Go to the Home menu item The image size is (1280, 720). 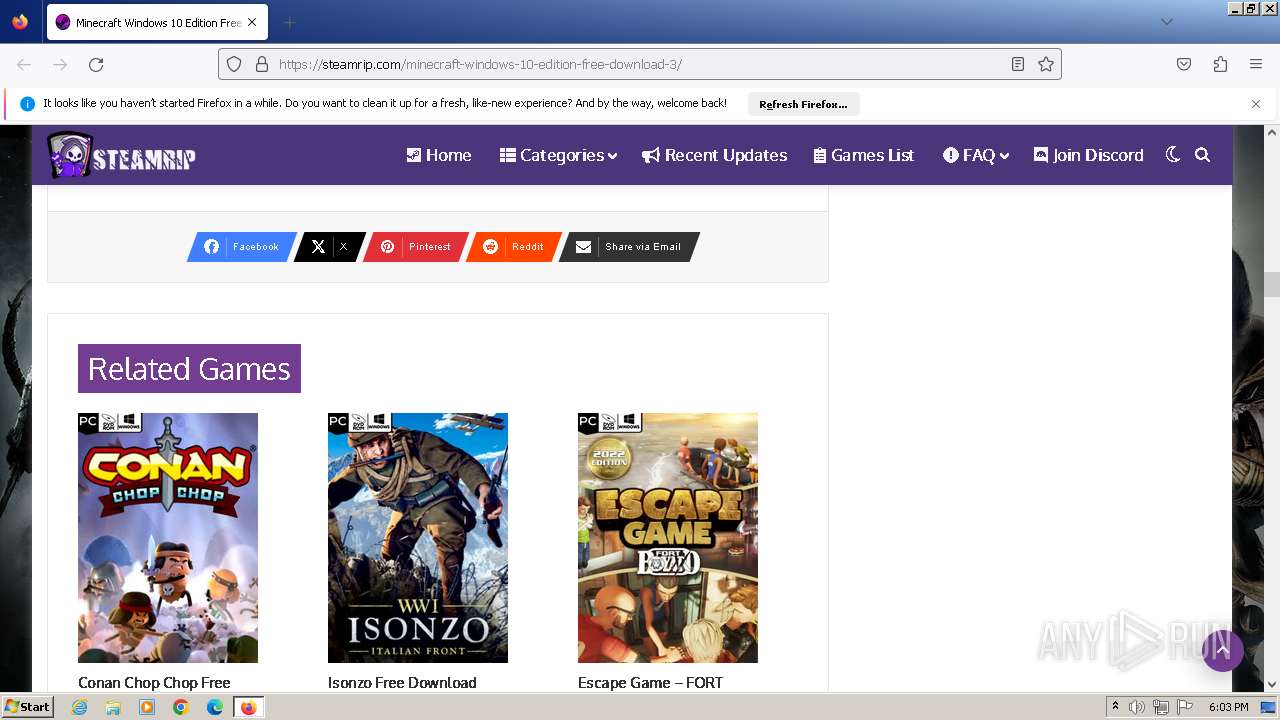[x=439, y=155]
